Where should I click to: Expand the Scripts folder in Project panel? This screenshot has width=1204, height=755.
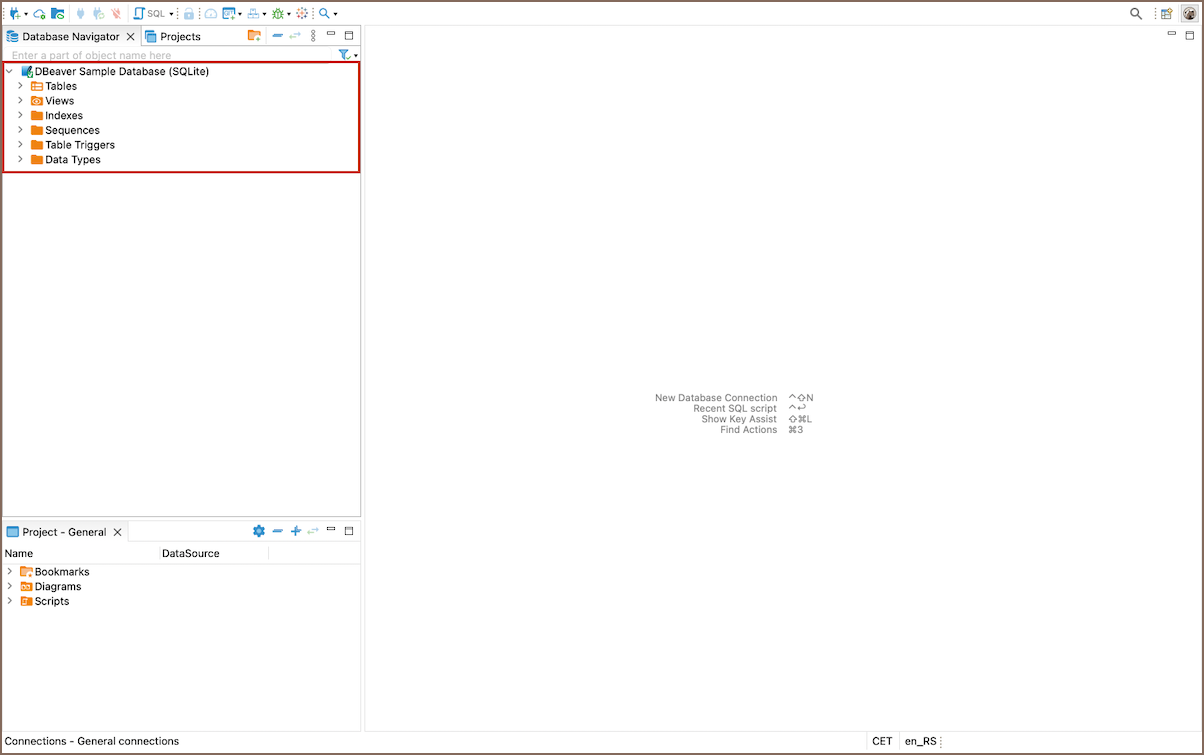[10, 601]
